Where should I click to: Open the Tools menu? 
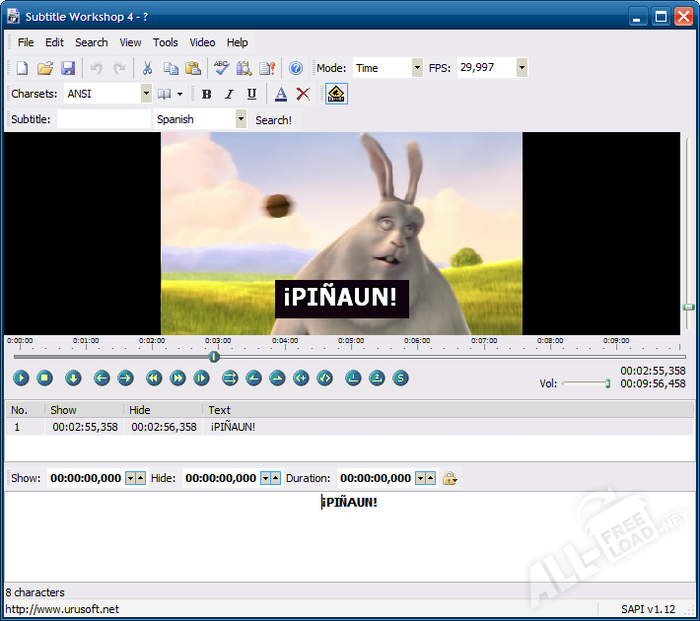(x=165, y=43)
